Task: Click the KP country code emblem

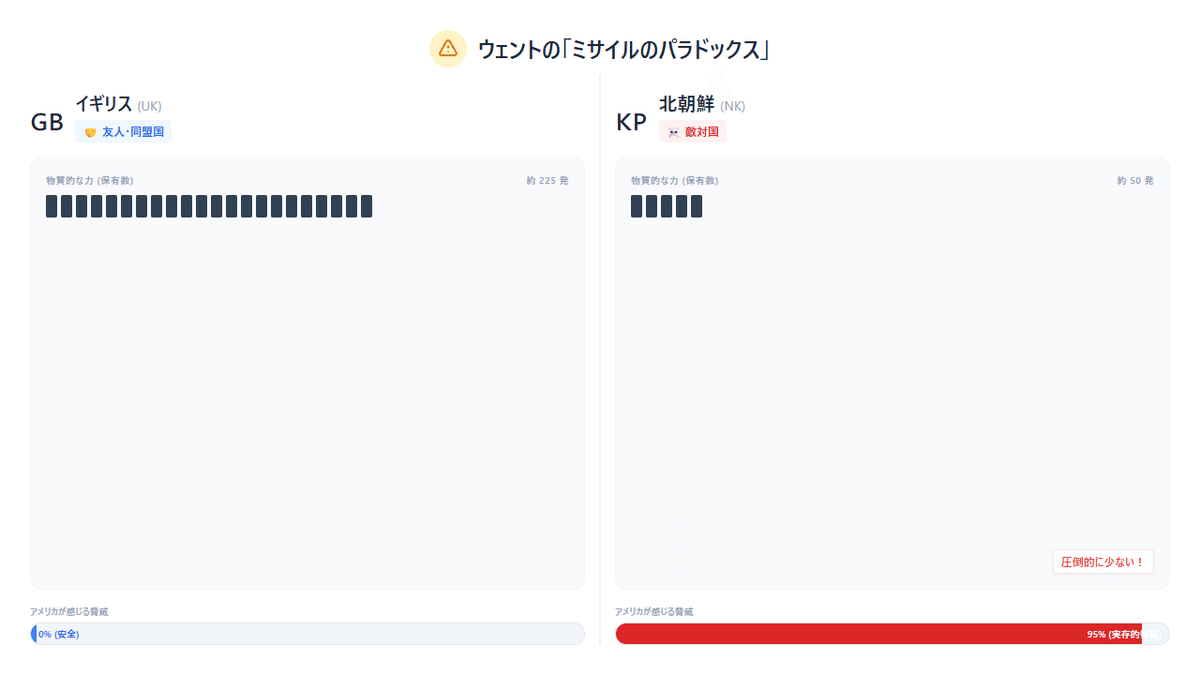Action: point(631,123)
